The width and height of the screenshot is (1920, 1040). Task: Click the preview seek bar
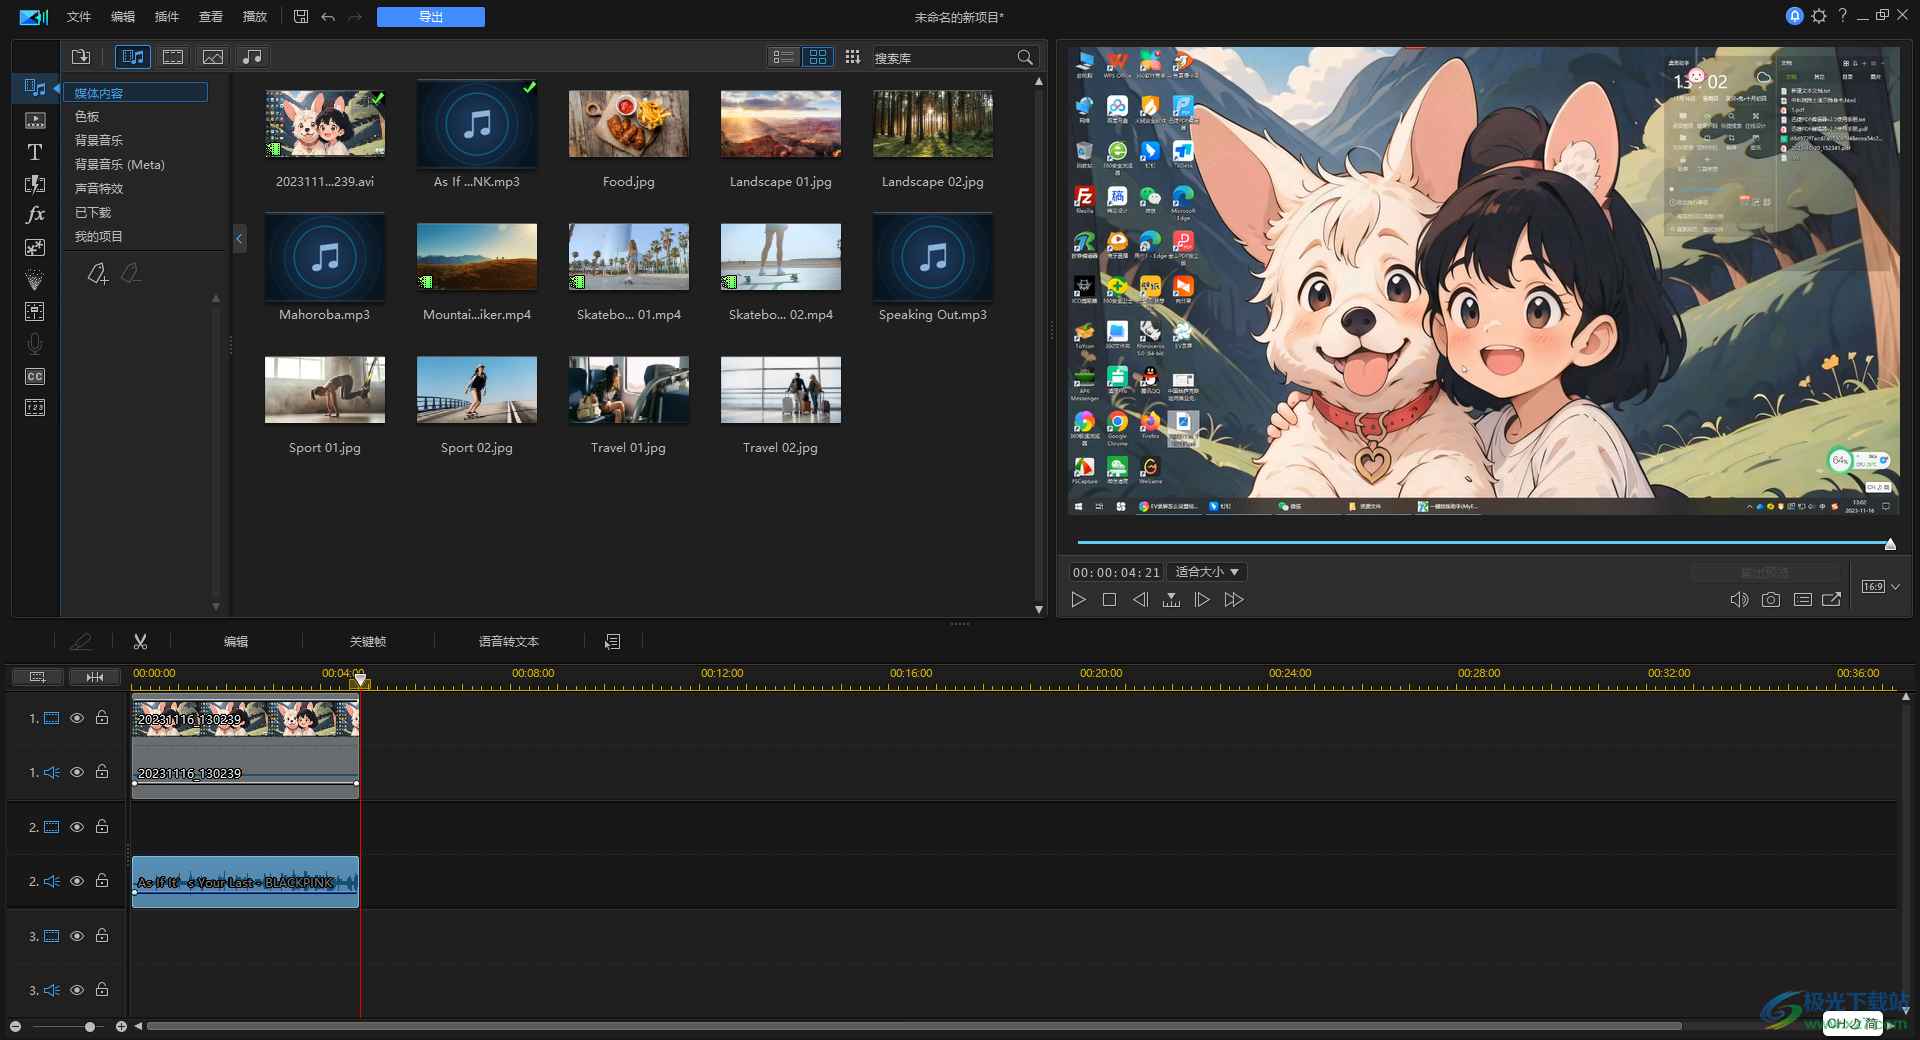click(x=1483, y=543)
